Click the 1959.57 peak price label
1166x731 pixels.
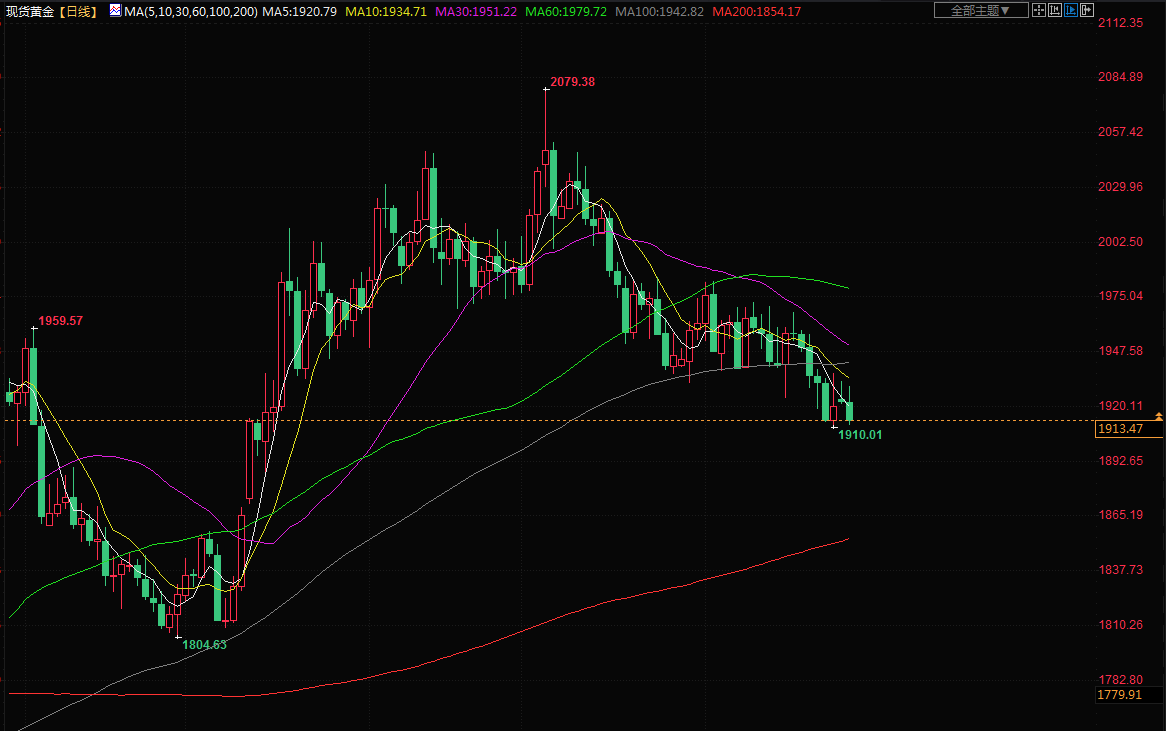point(60,322)
